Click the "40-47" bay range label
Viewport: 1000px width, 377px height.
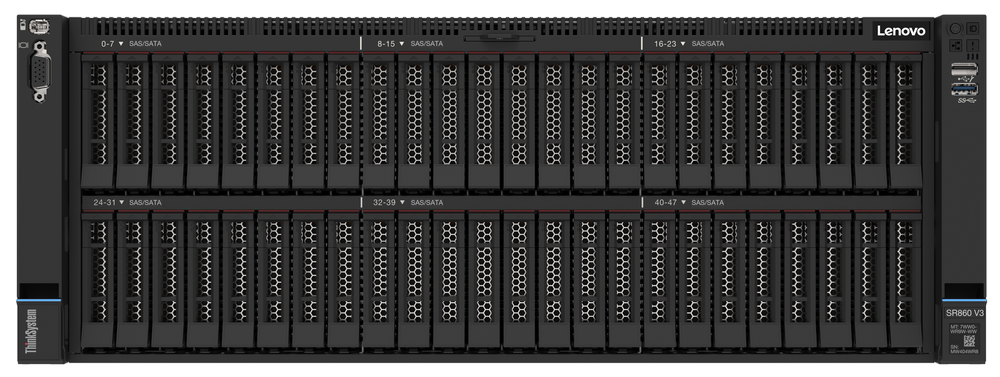click(x=666, y=202)
